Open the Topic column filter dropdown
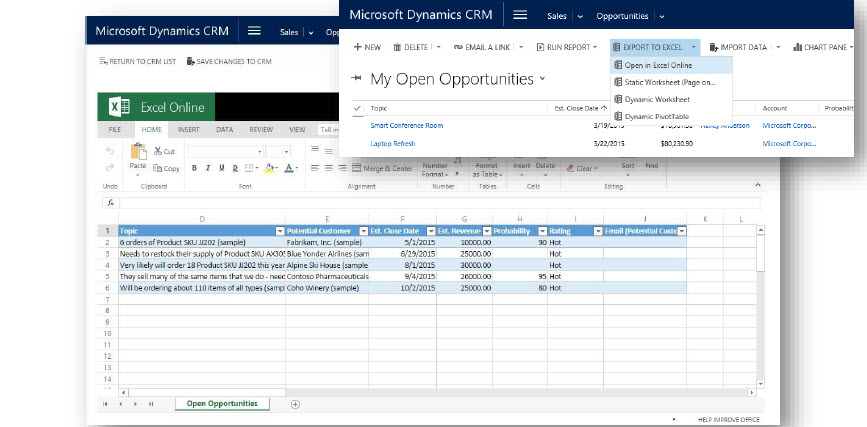The width and height of the screenshot is (867, 427). [280, 231]
